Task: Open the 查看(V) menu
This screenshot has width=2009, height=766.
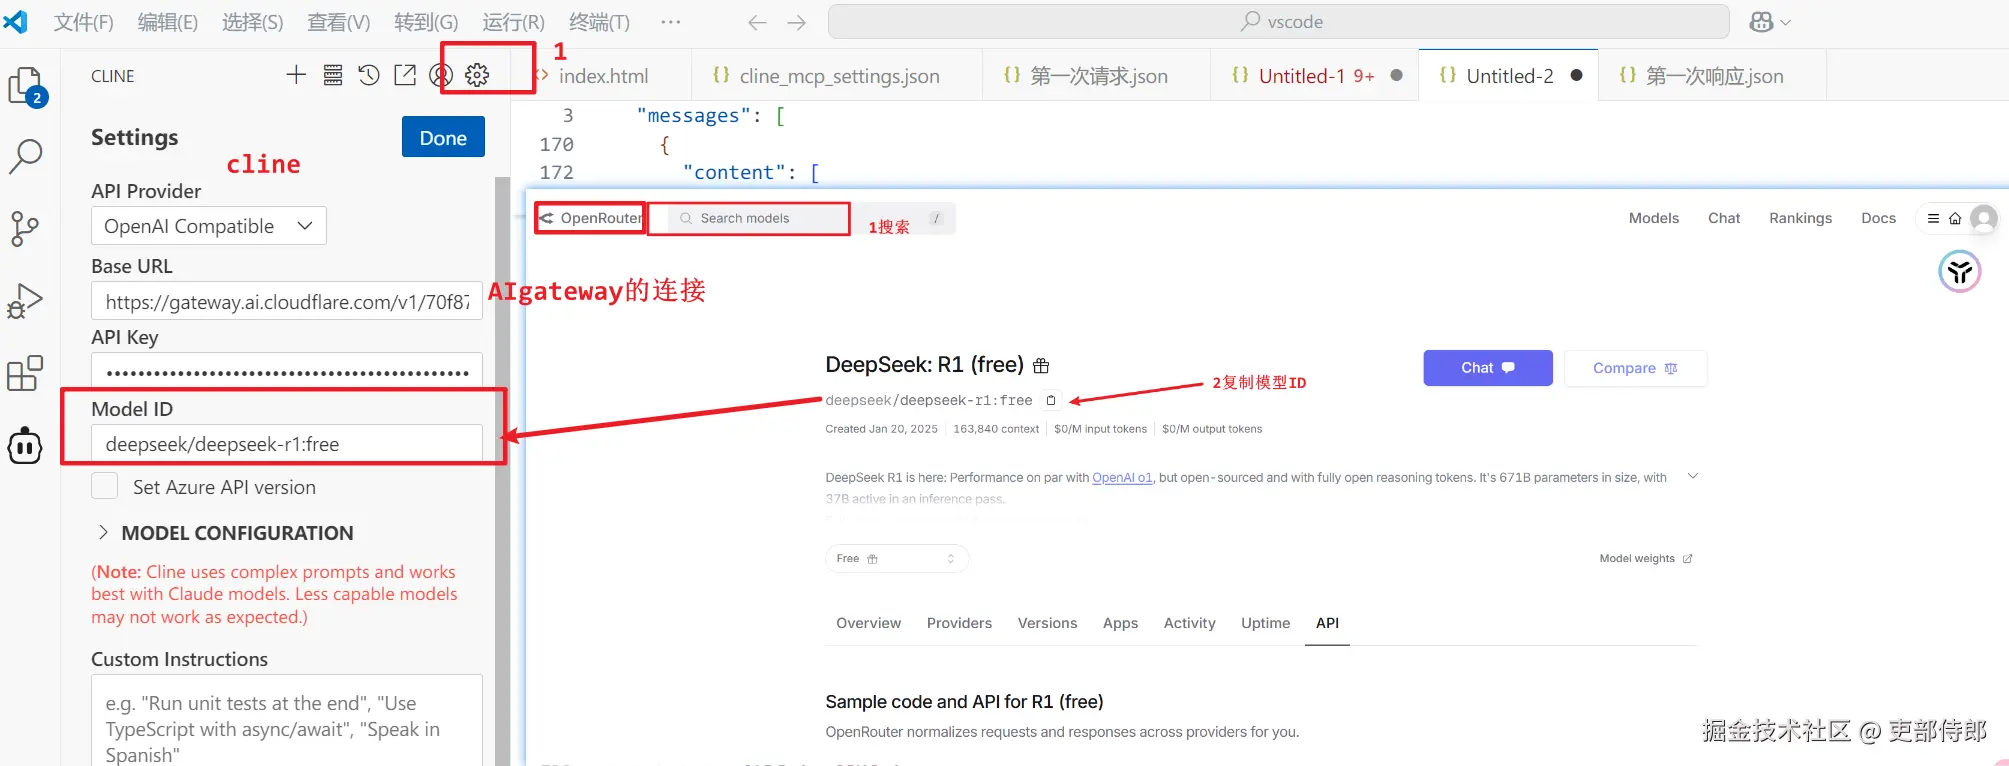Action: [x=338, y=22]
